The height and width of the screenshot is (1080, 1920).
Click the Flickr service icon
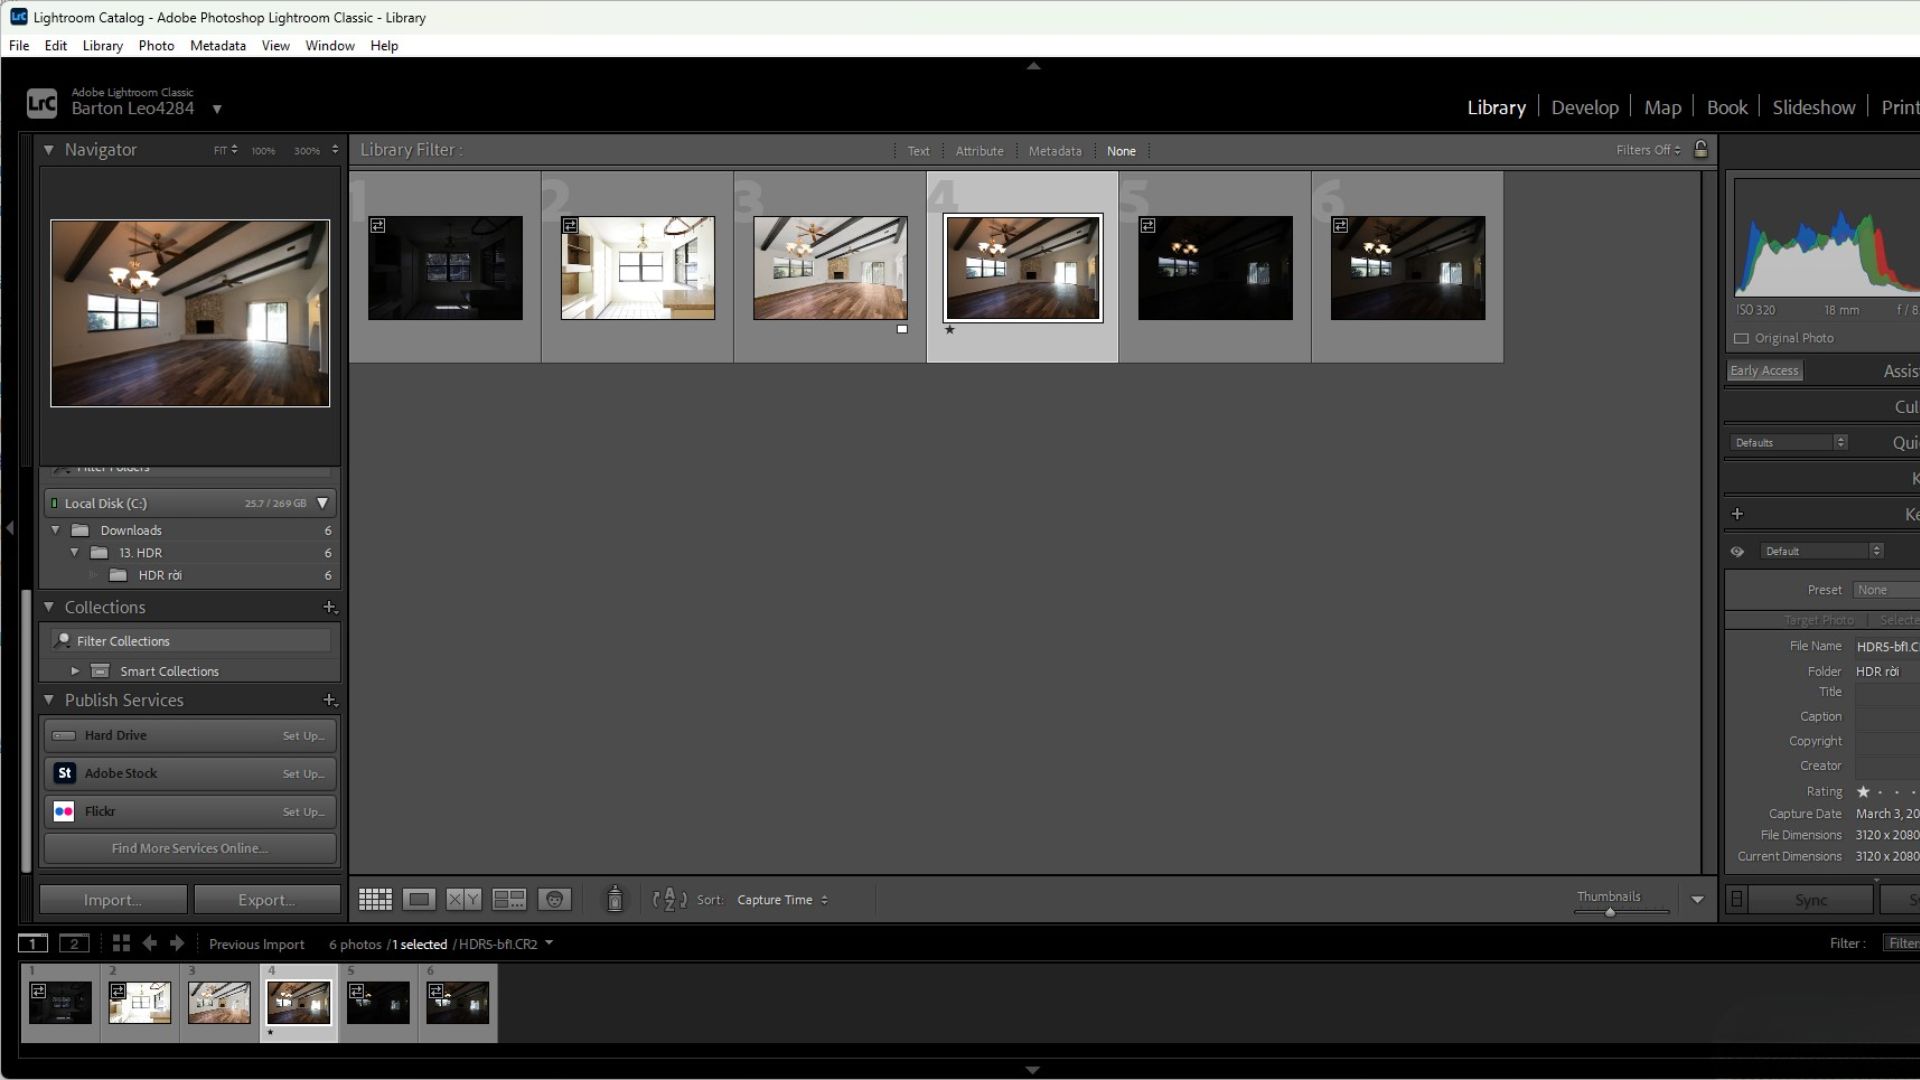click(64, 811)
